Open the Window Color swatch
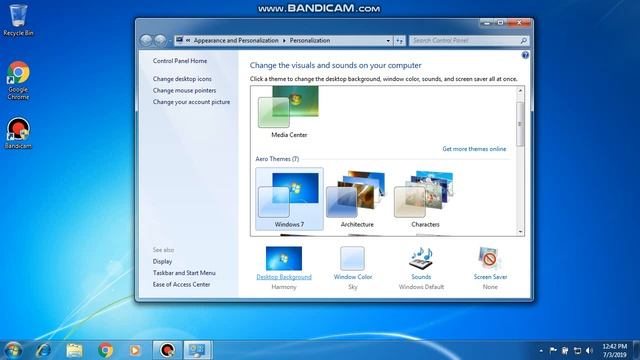The width and height of the screenshot is (640, 360). coord(352,258)
